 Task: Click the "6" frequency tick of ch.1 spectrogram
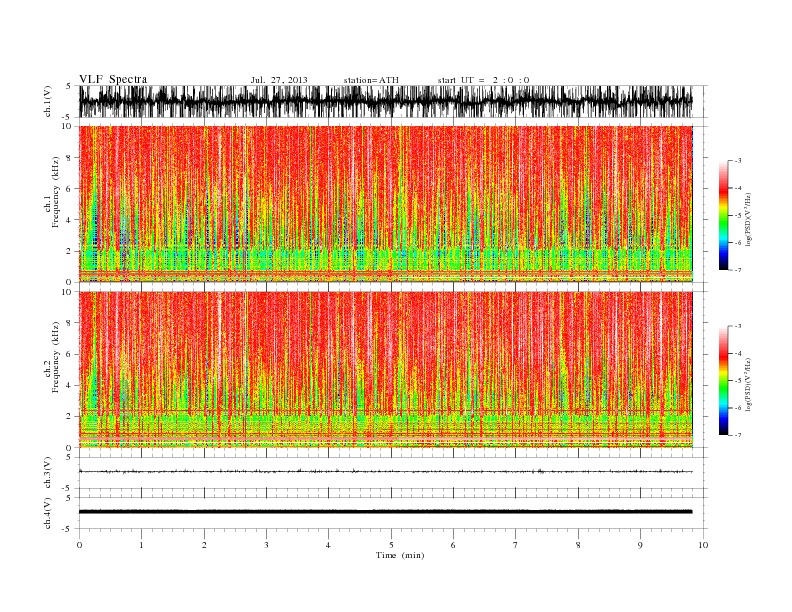click(x=69, y=189)
